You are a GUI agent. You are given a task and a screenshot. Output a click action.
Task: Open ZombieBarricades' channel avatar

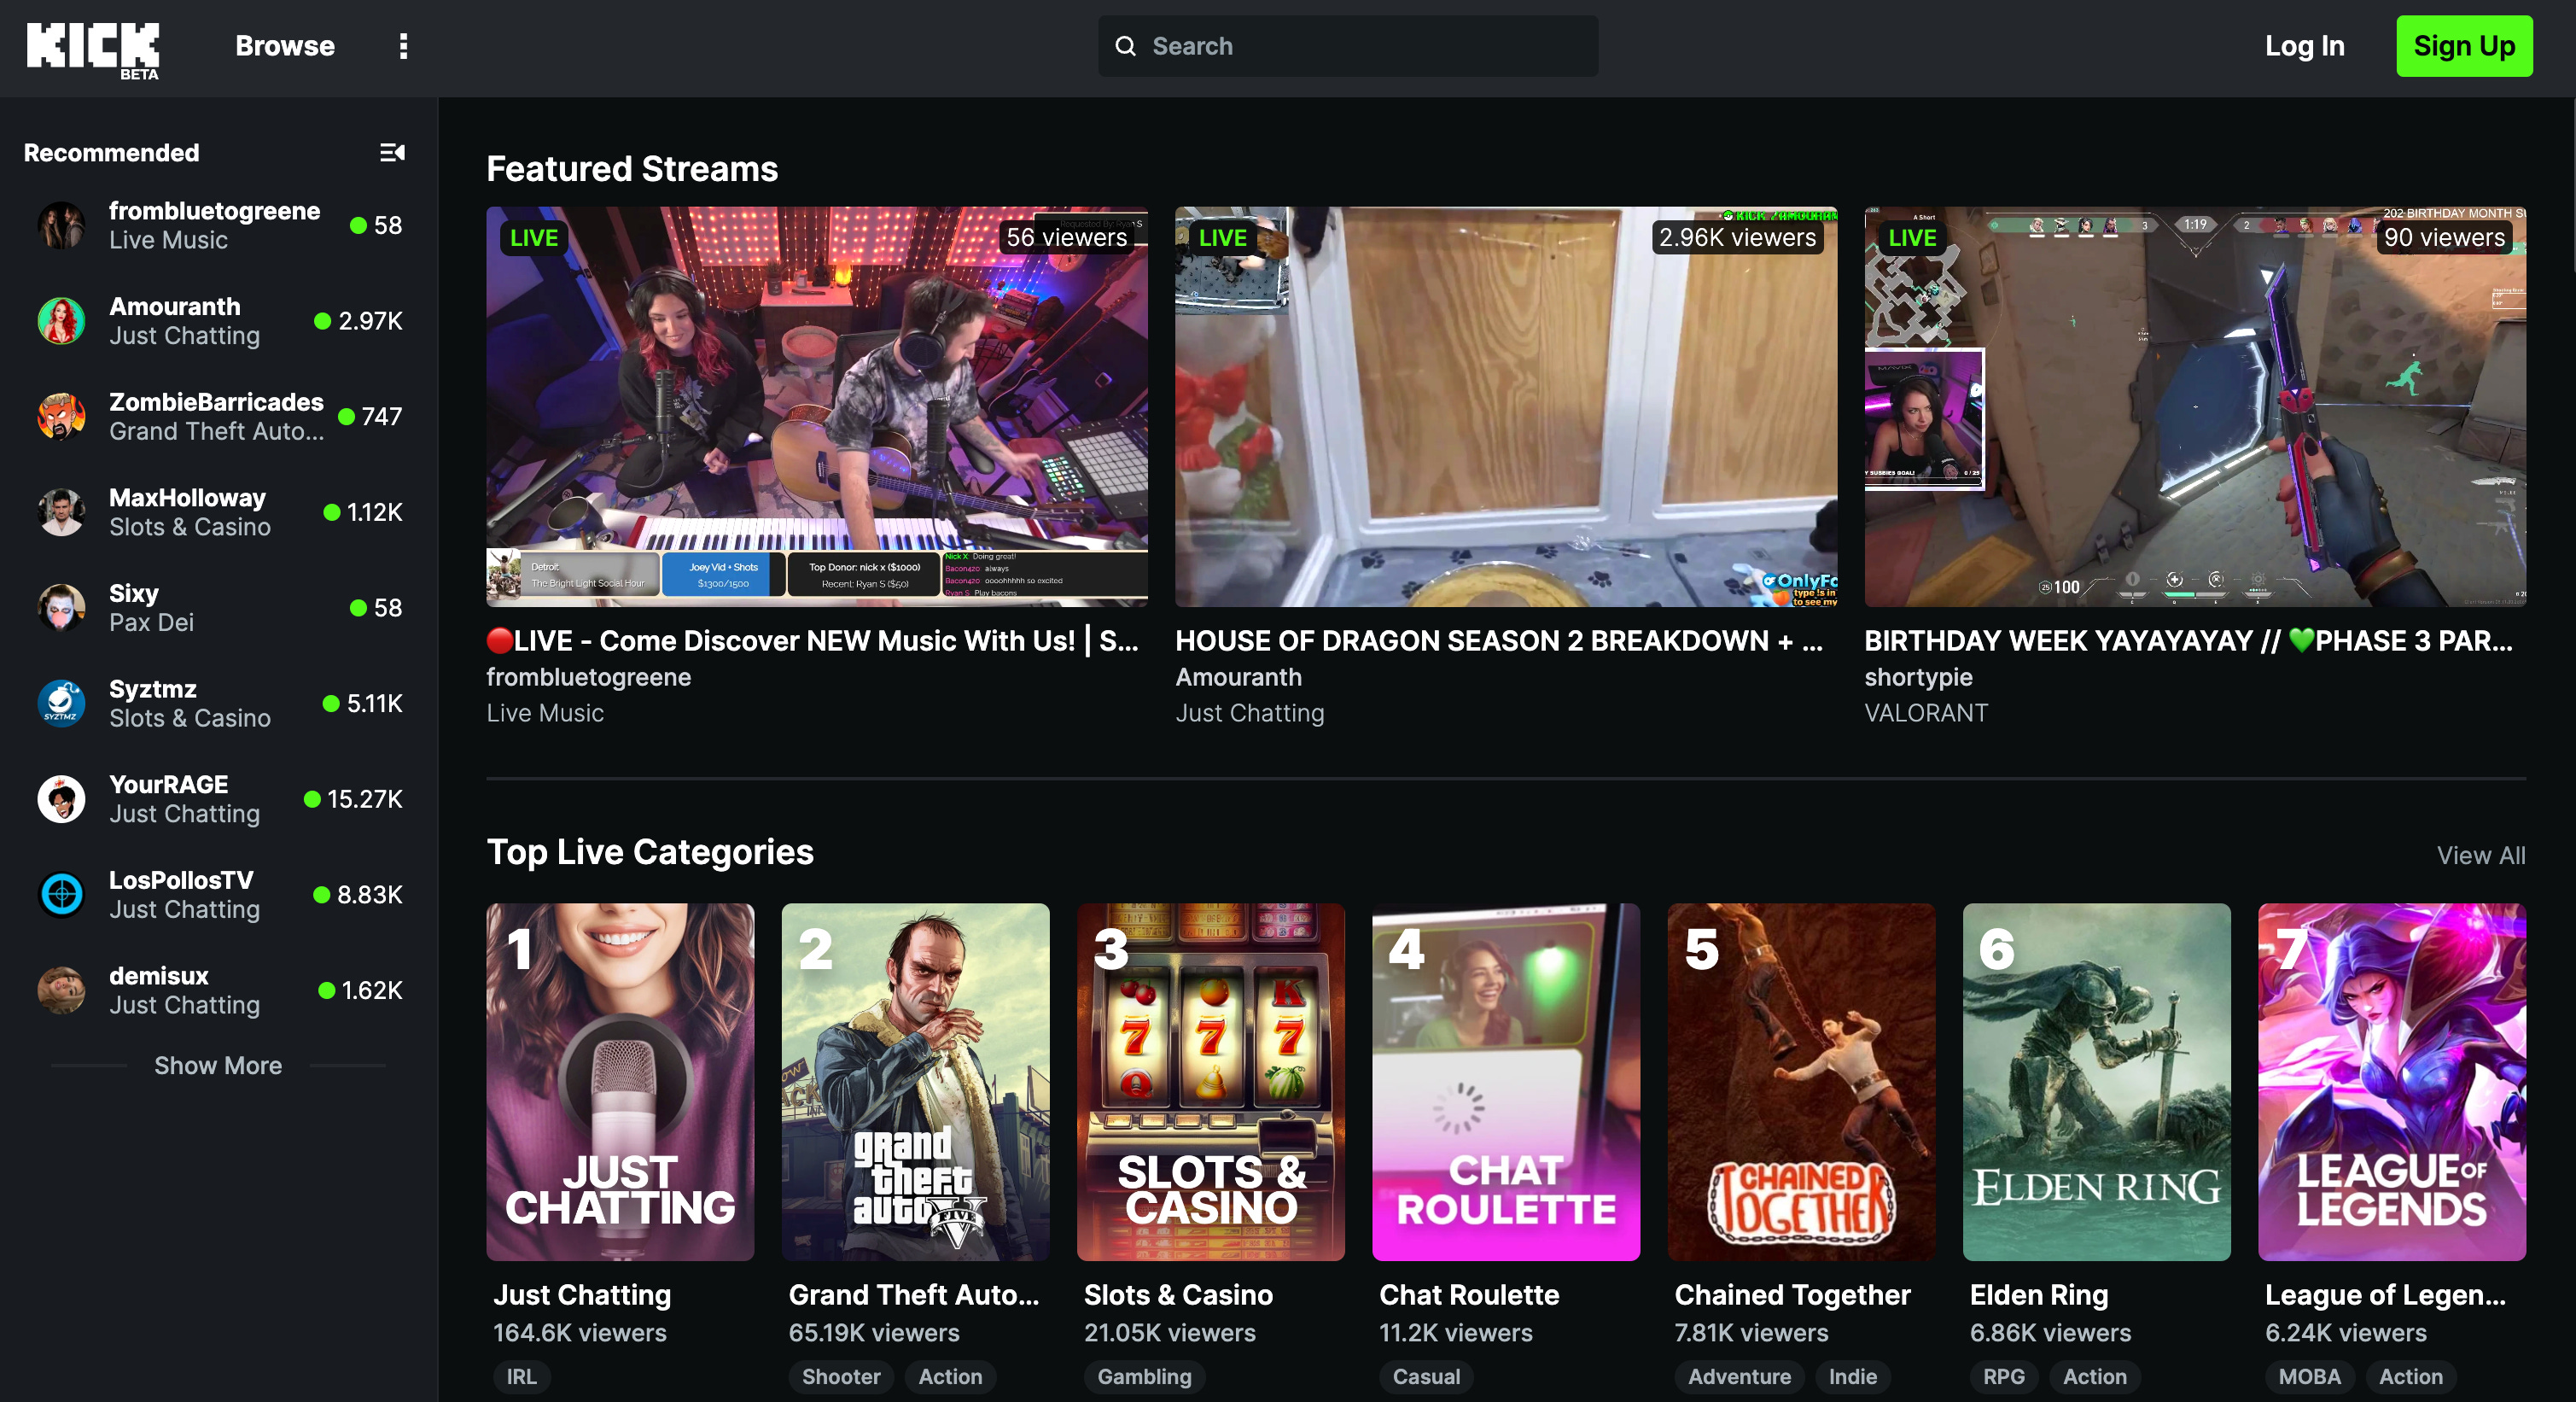(x=61, y=416)
